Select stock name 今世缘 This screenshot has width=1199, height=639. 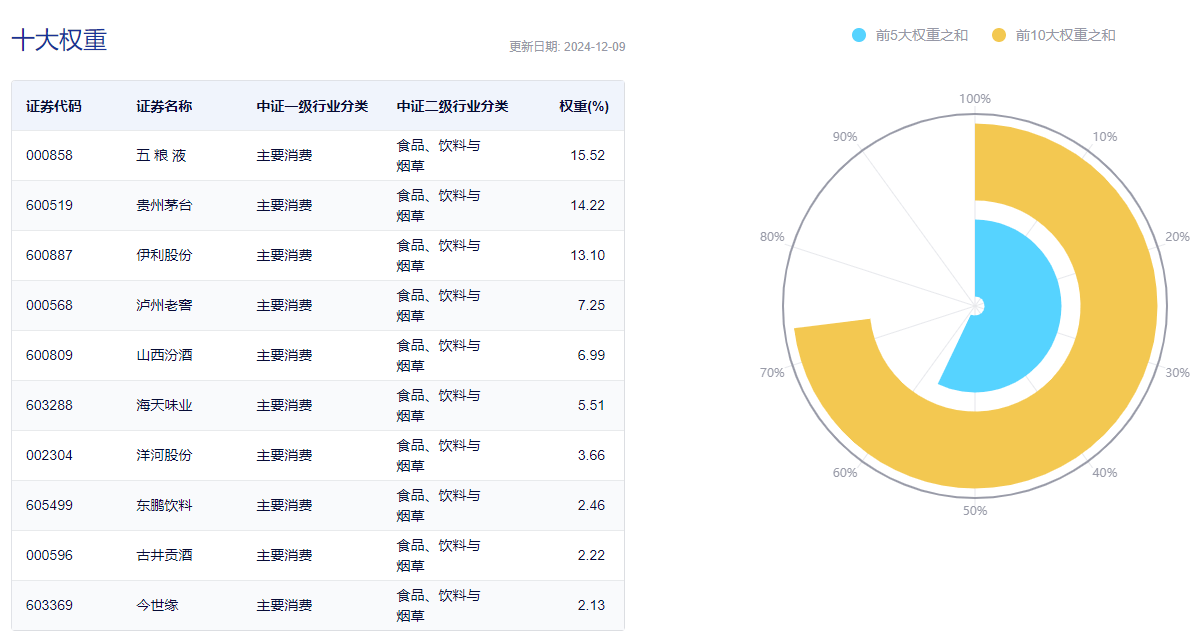(x=158, y=605)
